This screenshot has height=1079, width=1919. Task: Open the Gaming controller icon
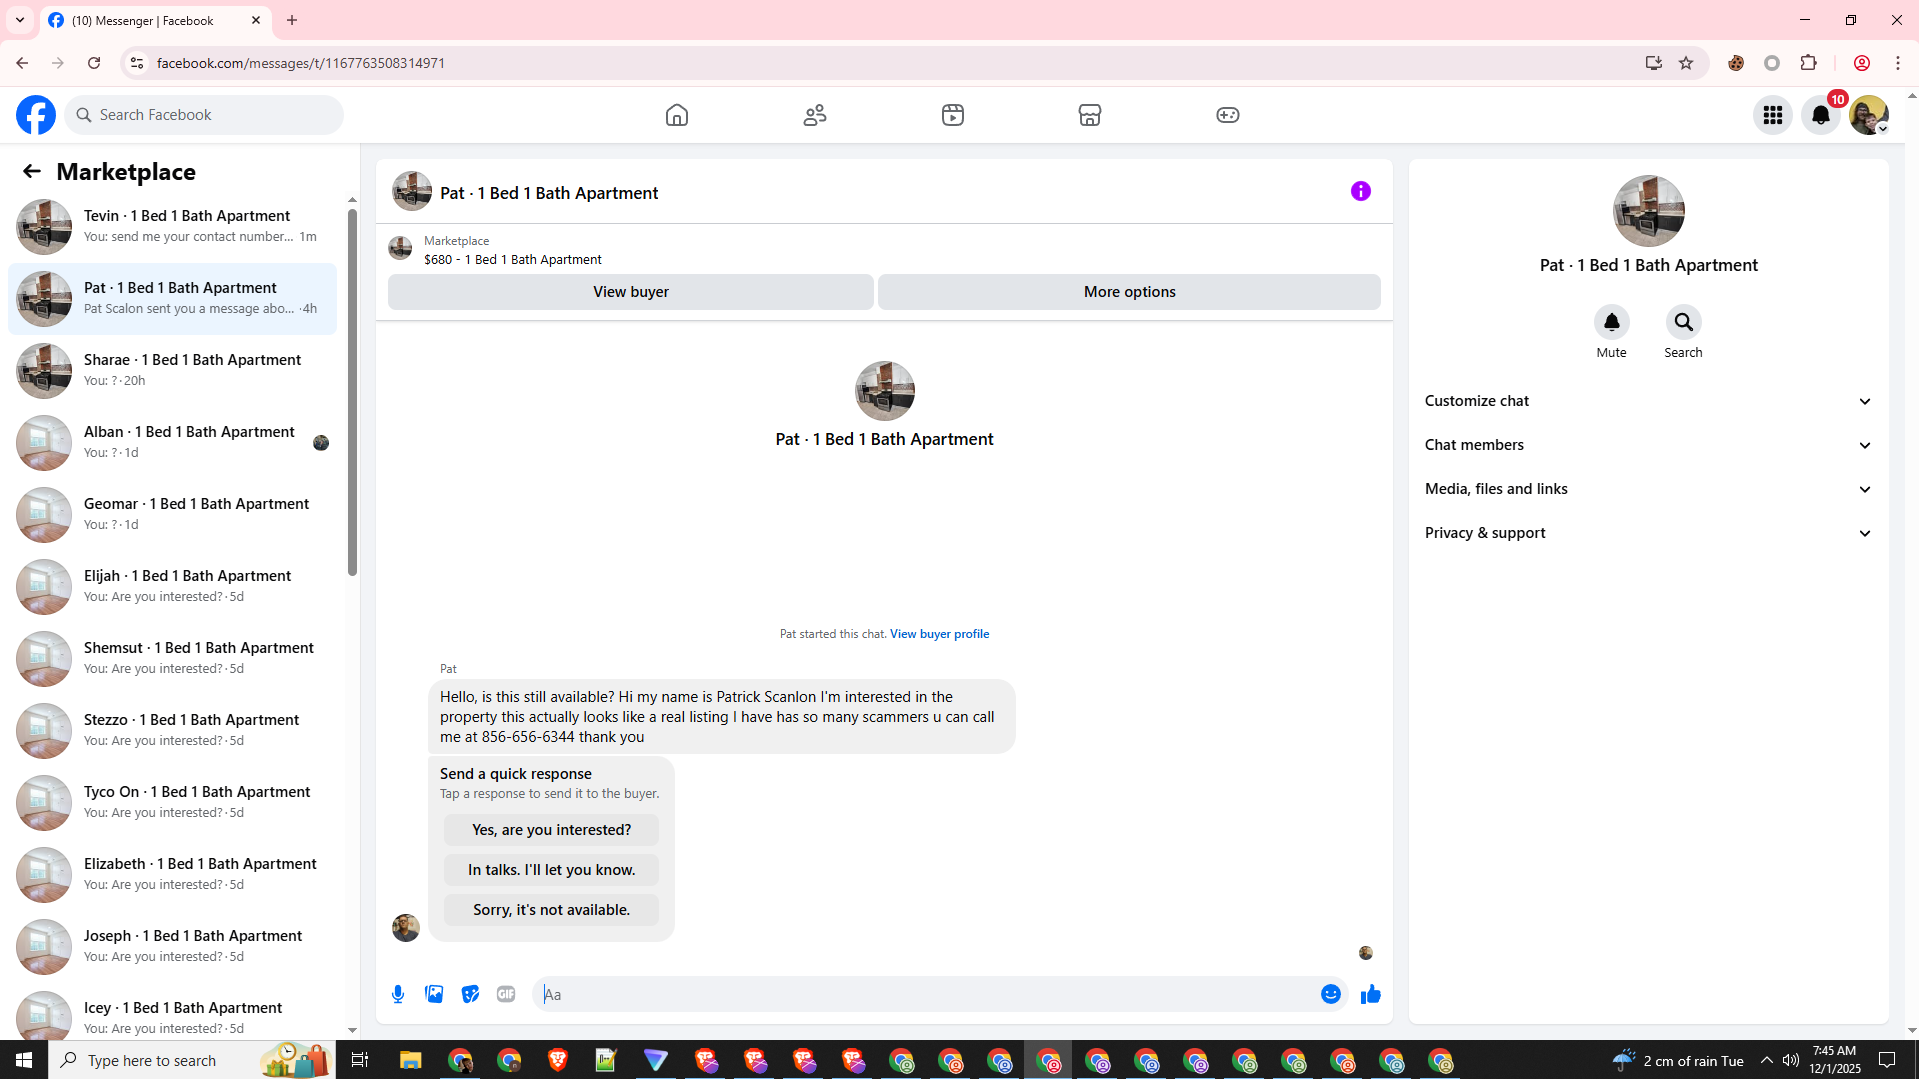1228,115
